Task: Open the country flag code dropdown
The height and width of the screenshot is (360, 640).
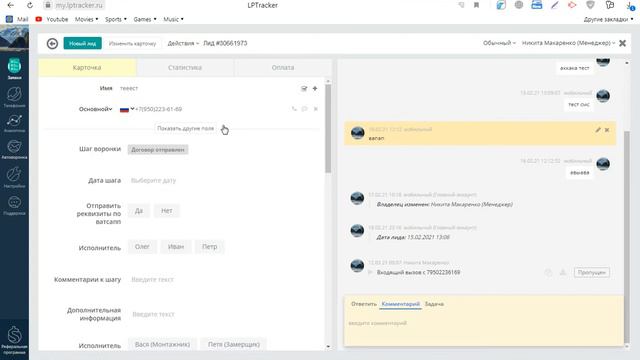Action: tap(127, 109)
